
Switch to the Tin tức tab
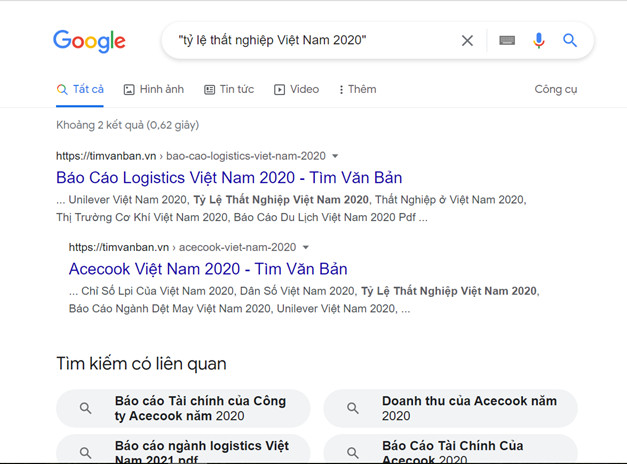pyautogui.click(x=229, y=89)
